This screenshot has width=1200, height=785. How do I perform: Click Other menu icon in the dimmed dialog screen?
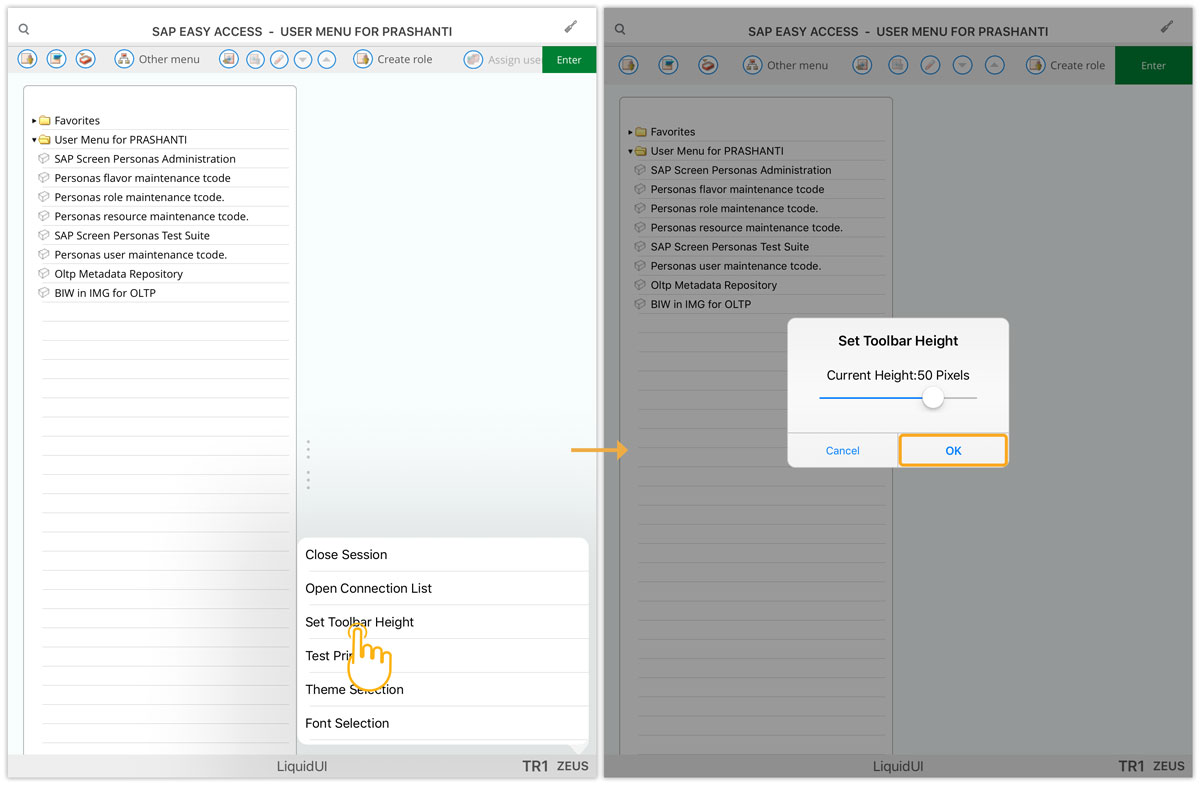point(753,66)
